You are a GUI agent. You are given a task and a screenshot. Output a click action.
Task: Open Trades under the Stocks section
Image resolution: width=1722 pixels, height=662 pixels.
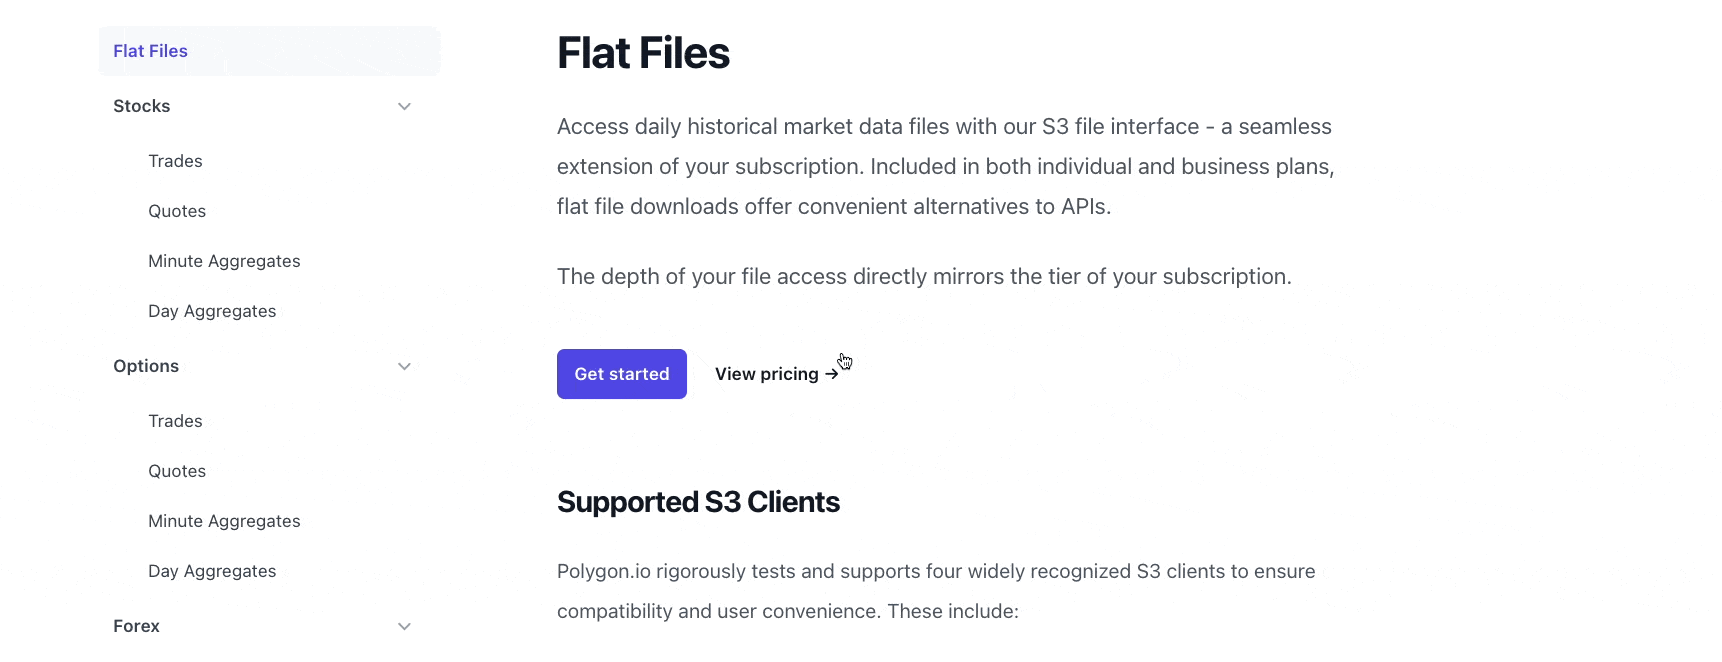(175, 161)
